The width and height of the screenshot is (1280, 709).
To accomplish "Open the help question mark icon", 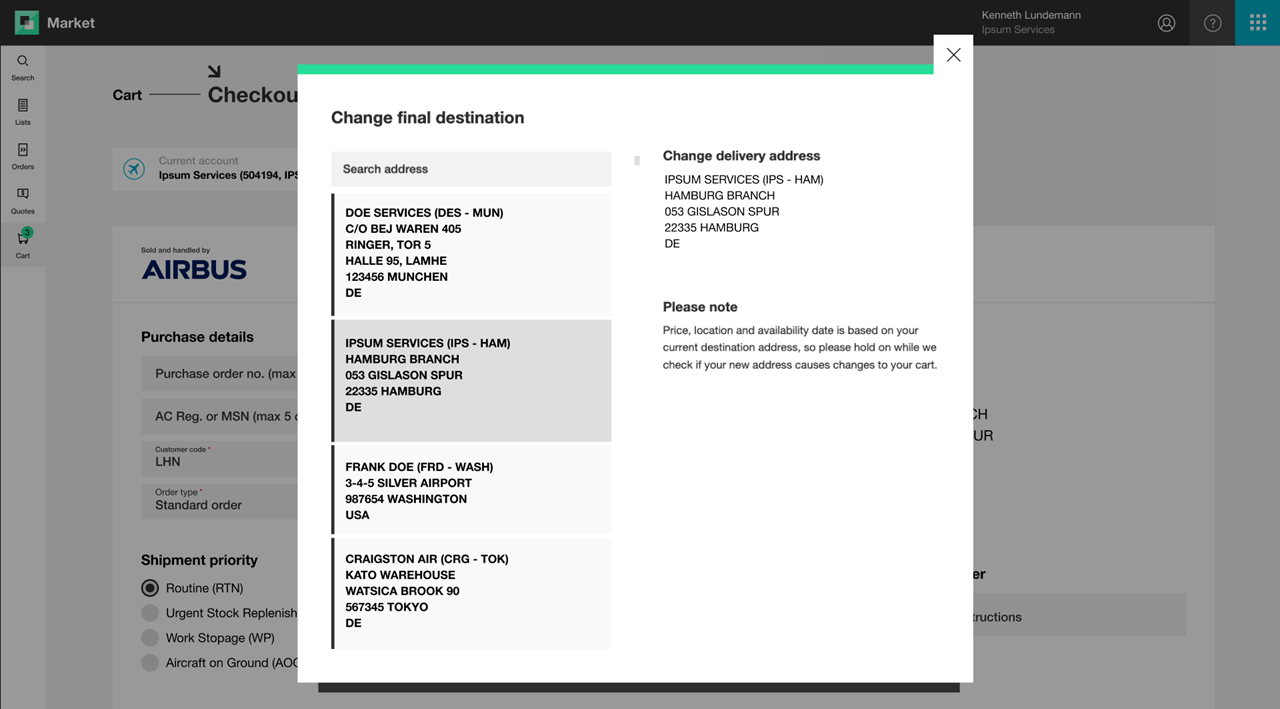I will tap(1212, 23).
